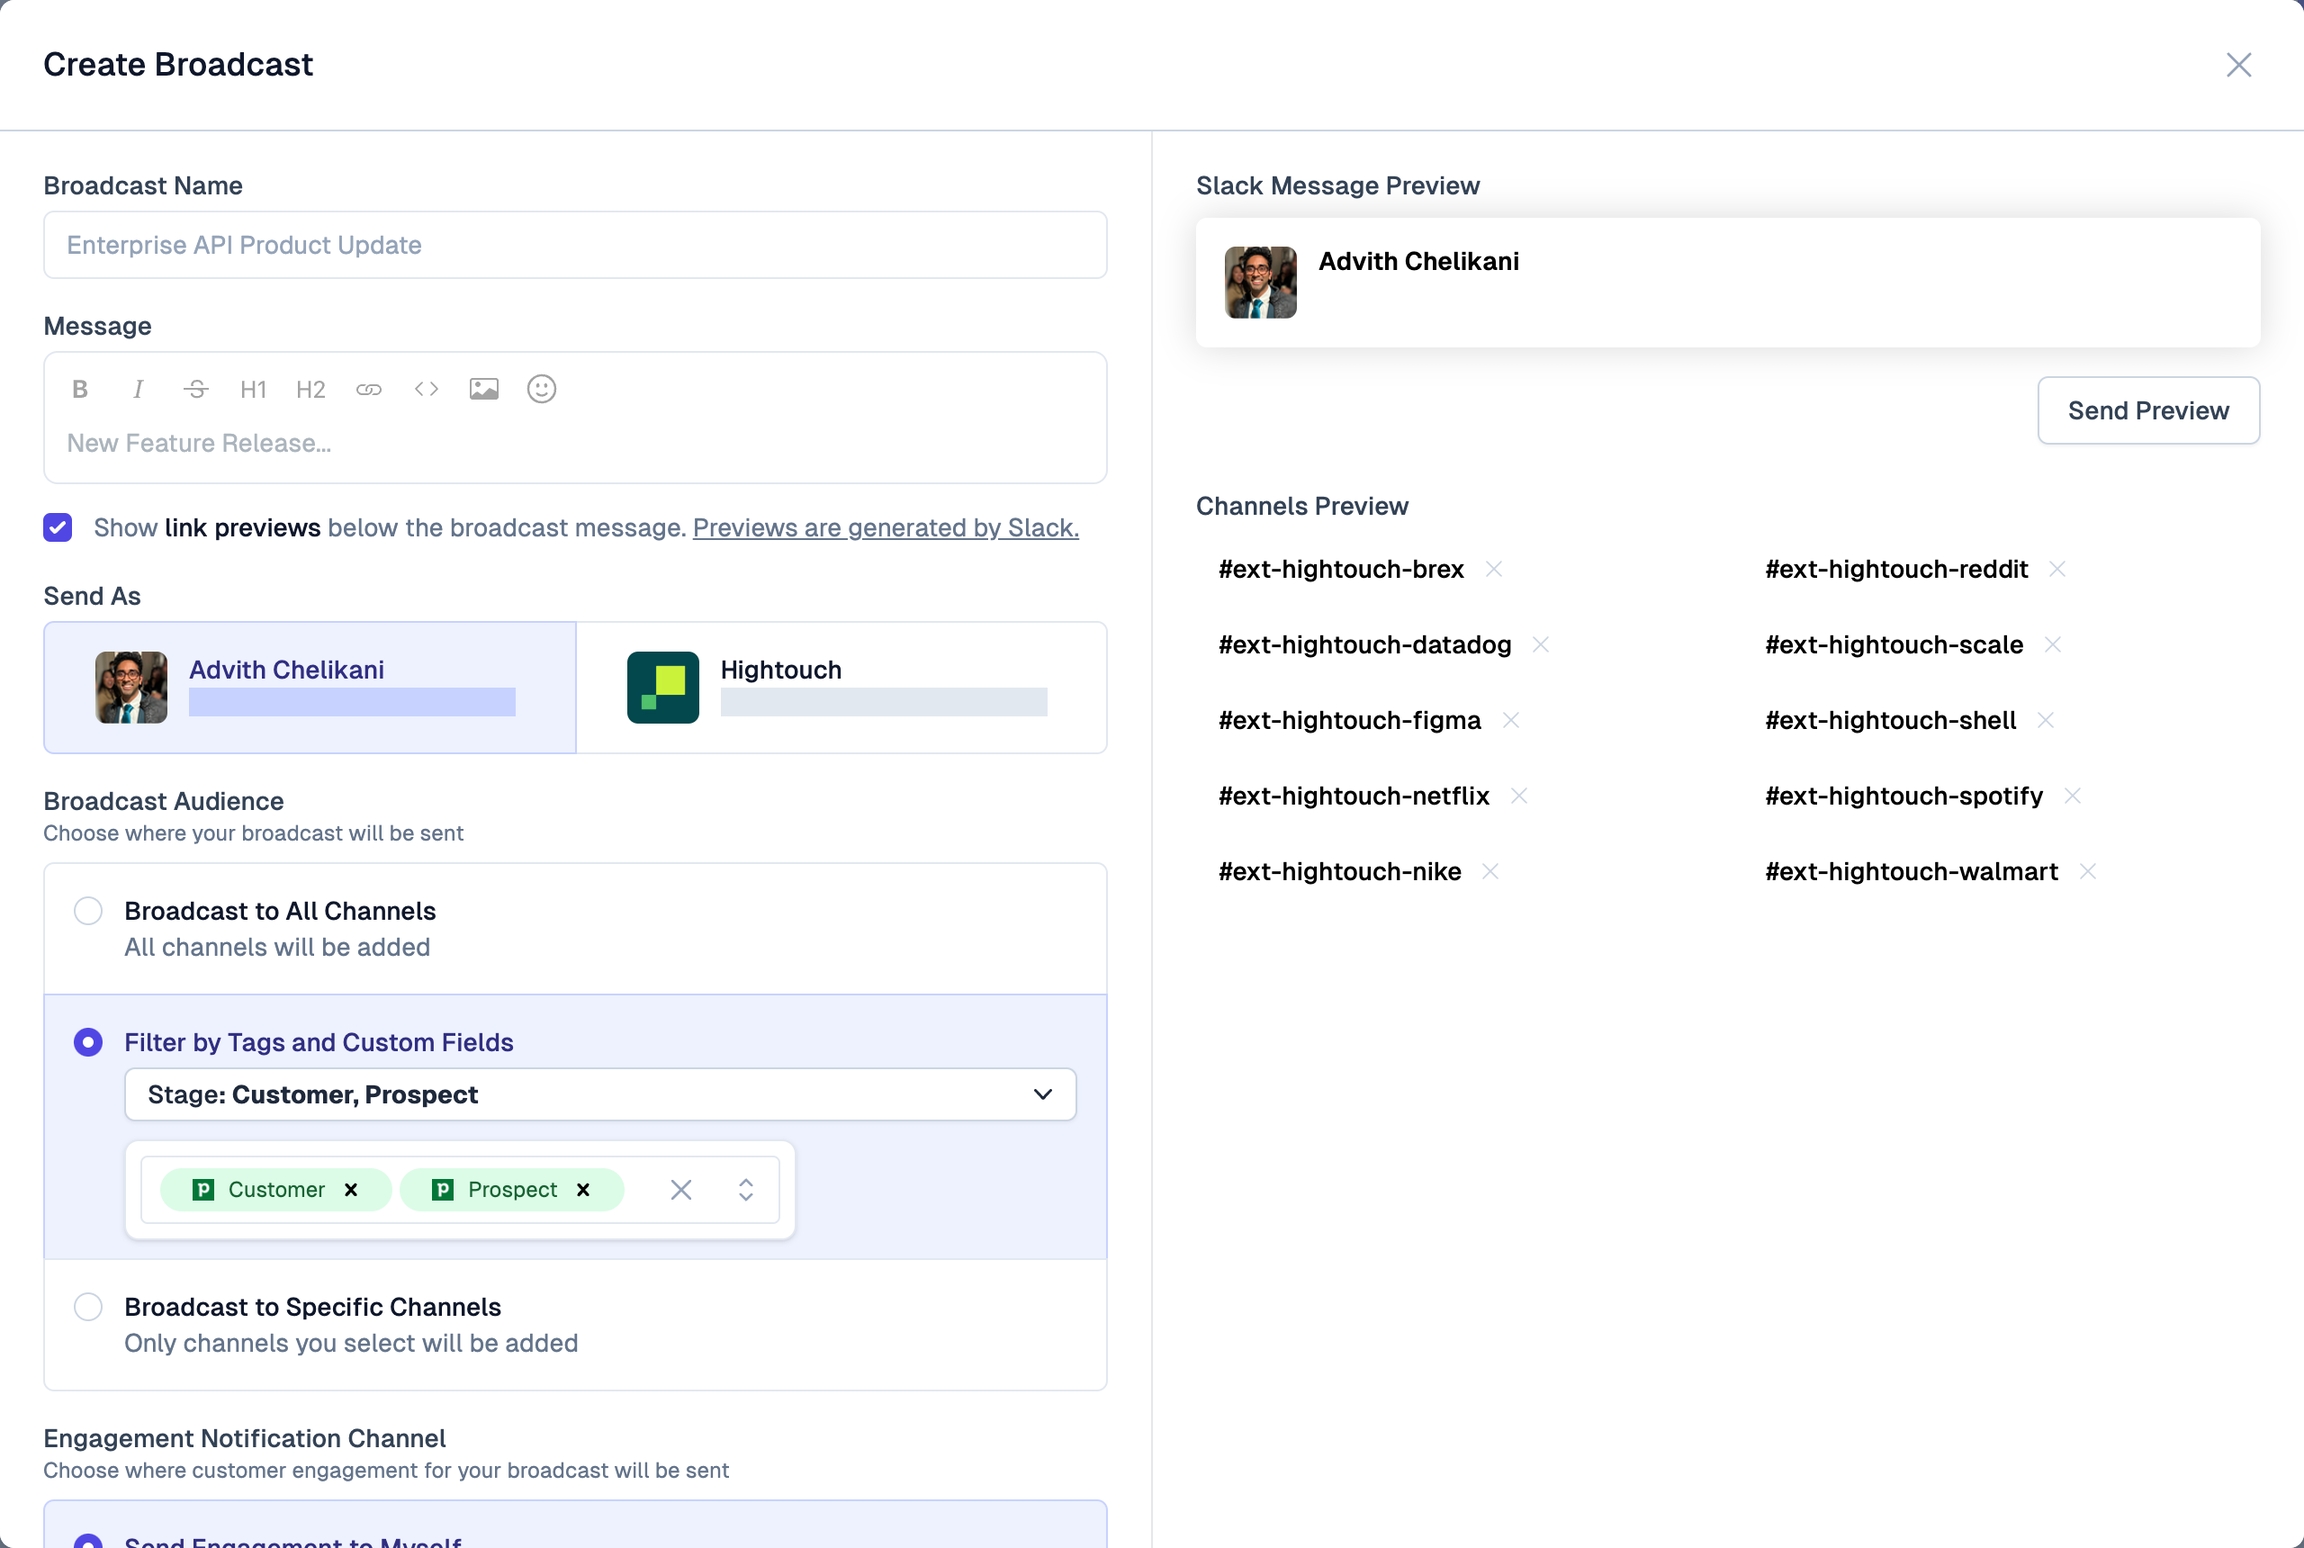The height and width of the screenshot is (1548, 2304).
Task: Click the strikethrough formatting icon
Action: (x=196, y=389)
